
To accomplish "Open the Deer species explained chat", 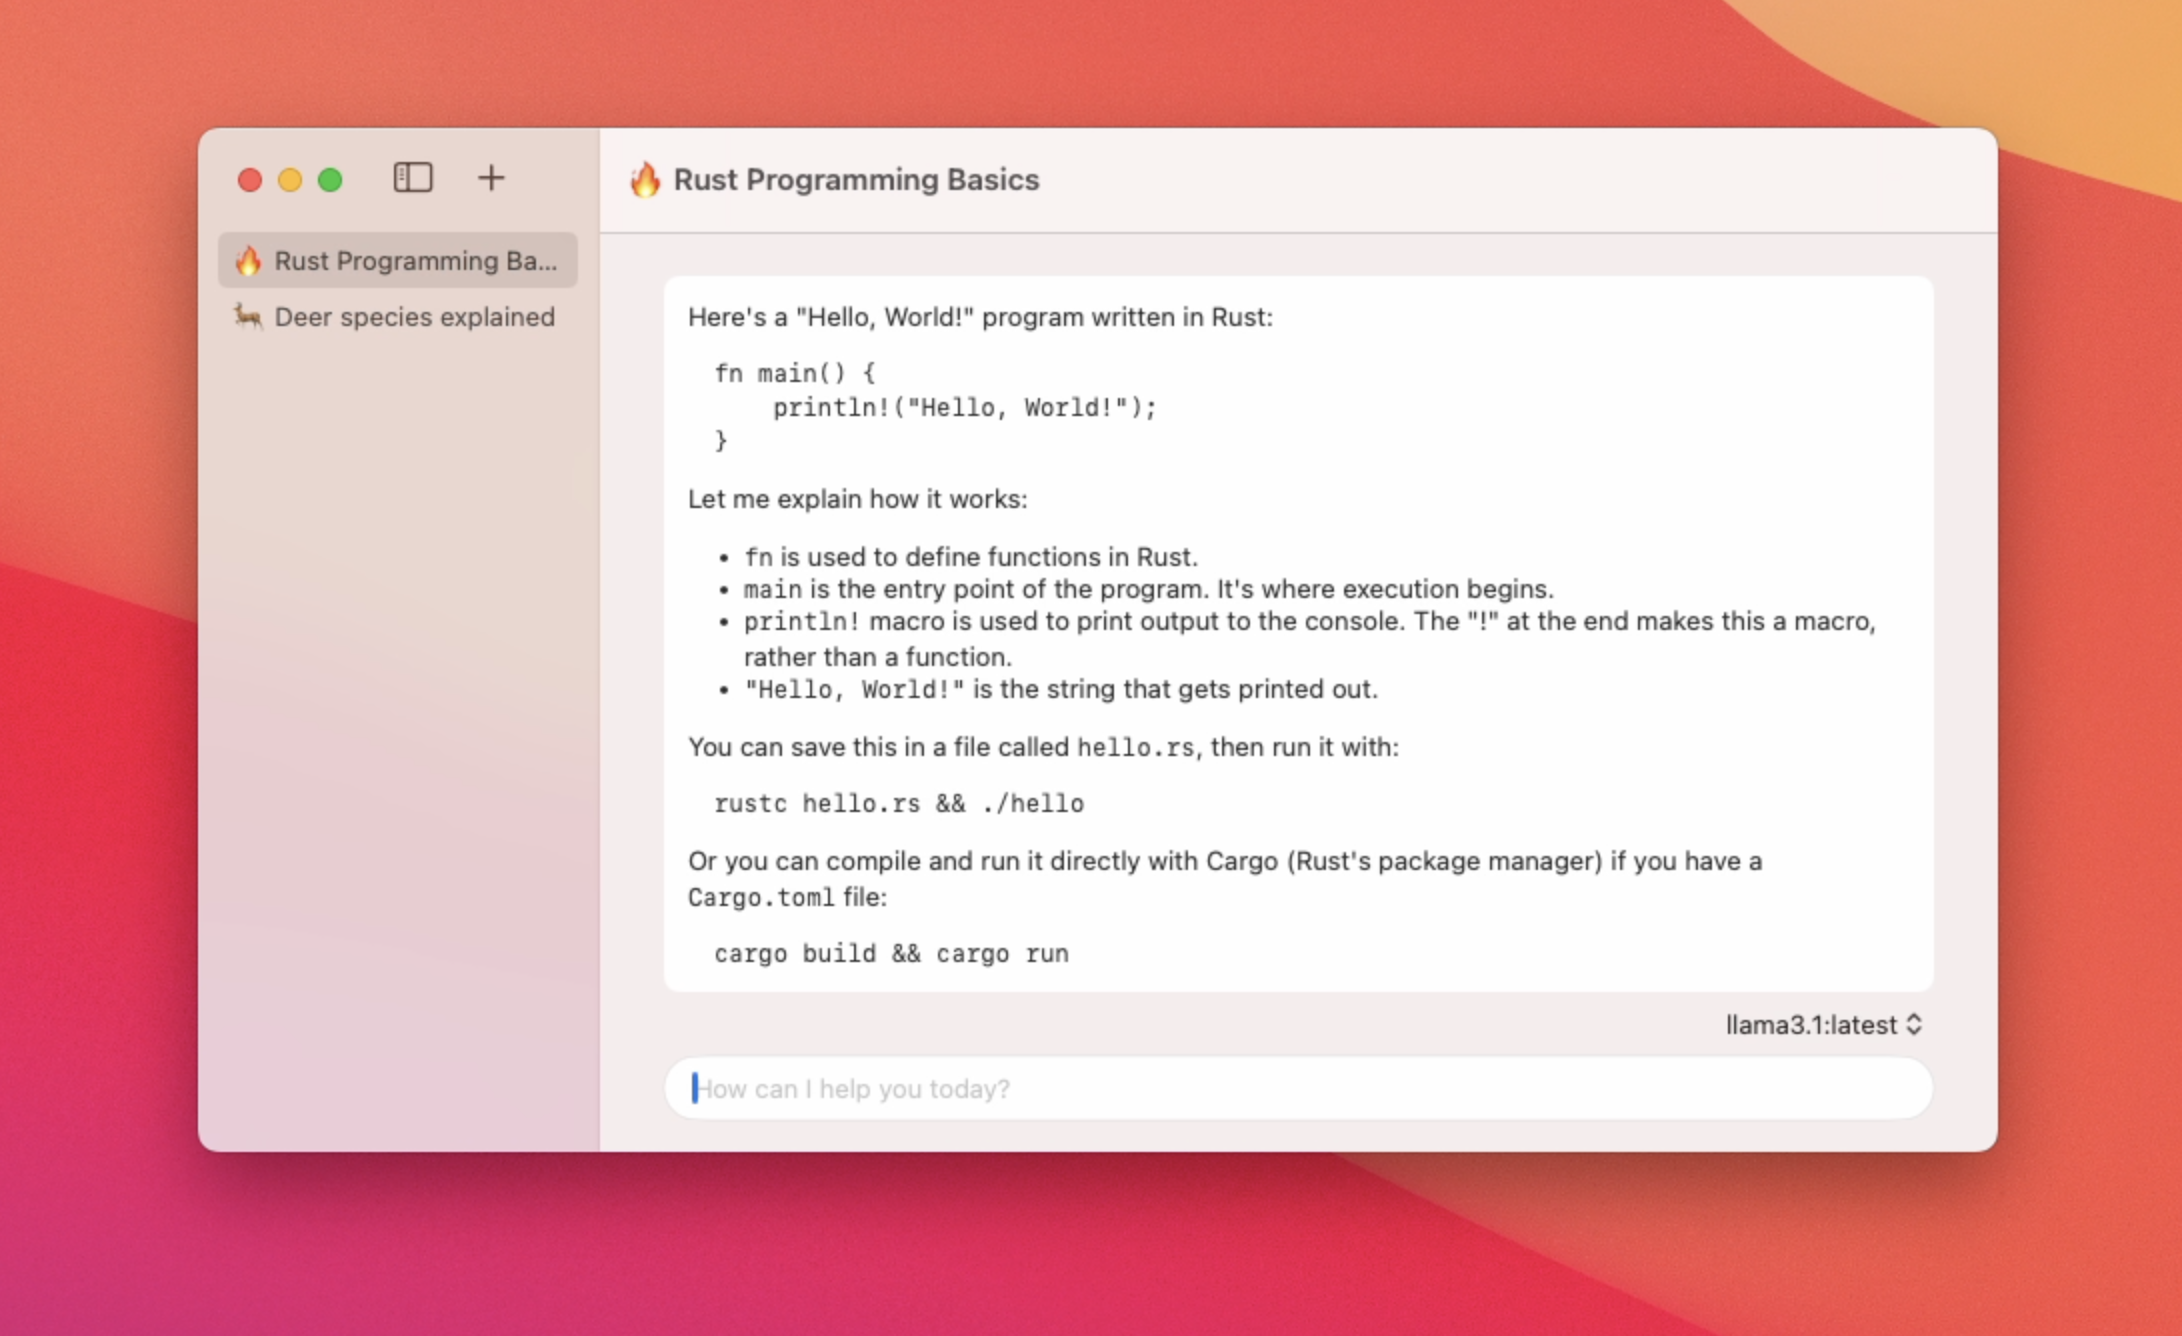I will (414, 317).
